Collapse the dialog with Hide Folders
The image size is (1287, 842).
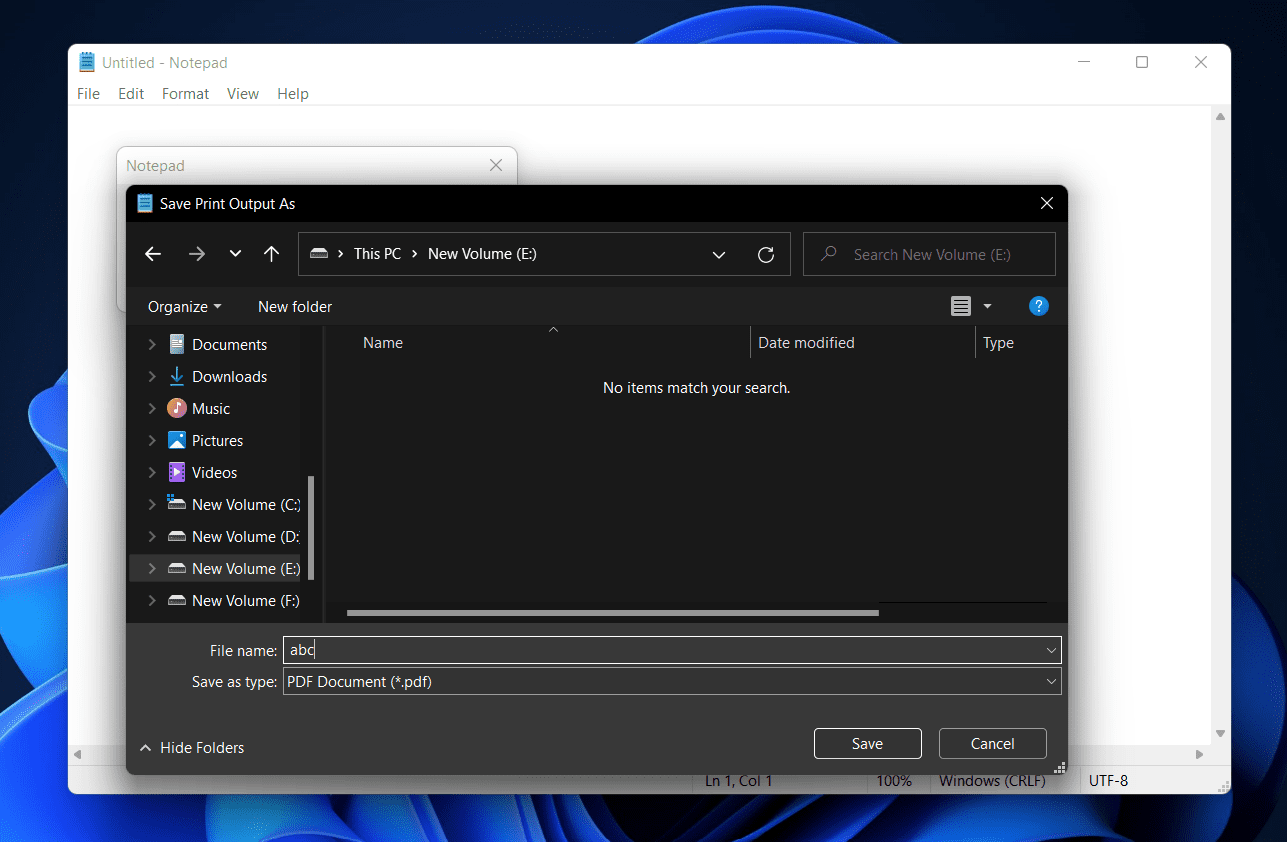coord(192,747)
